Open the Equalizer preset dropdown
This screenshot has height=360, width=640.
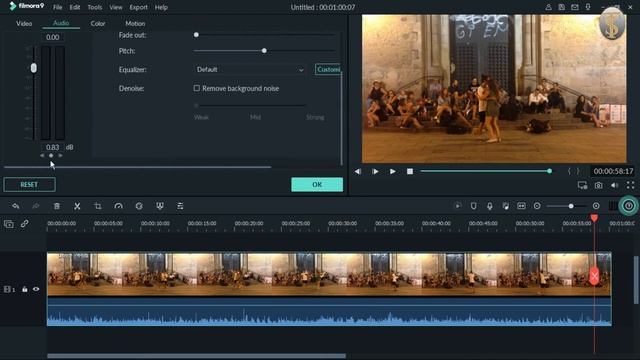(x=250, y=70)
